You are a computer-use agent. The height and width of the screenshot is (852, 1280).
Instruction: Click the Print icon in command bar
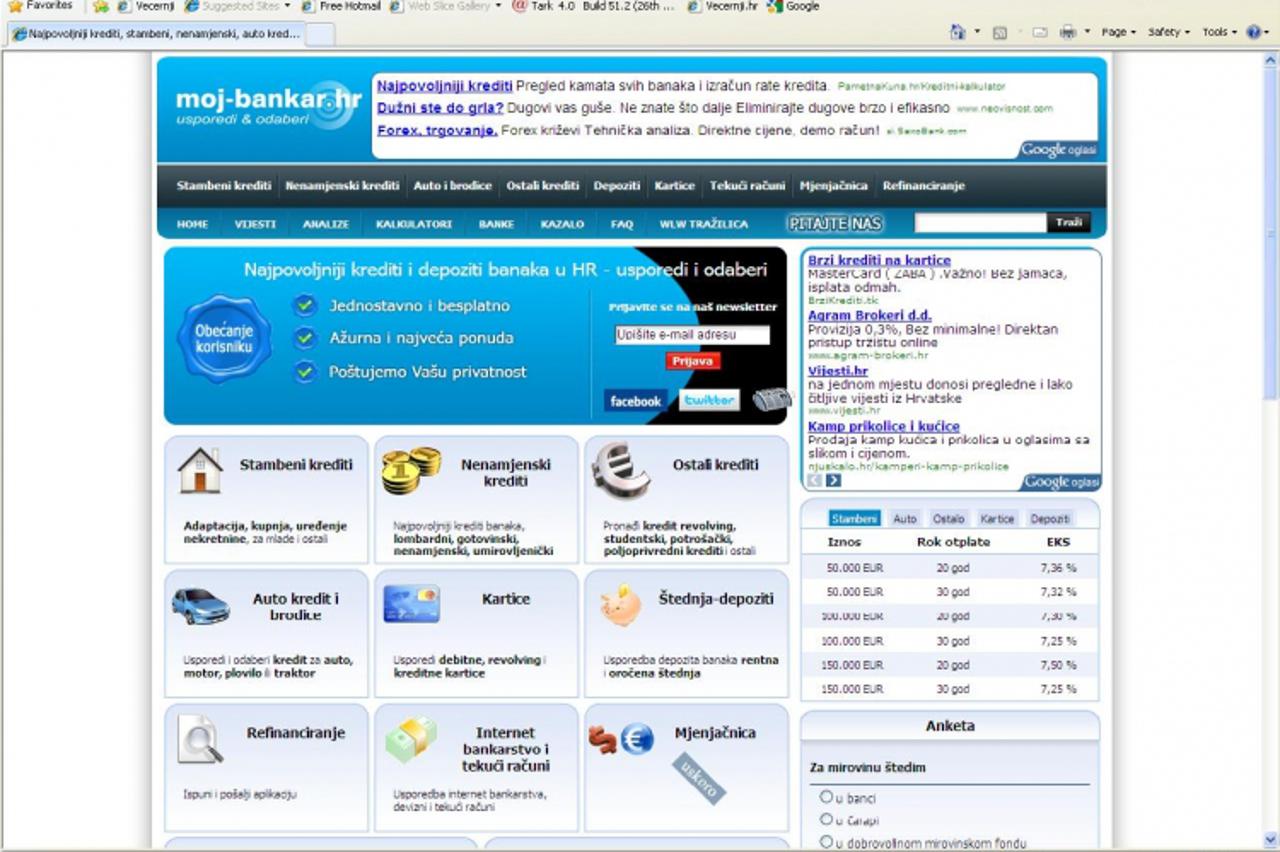point(1067,32)
